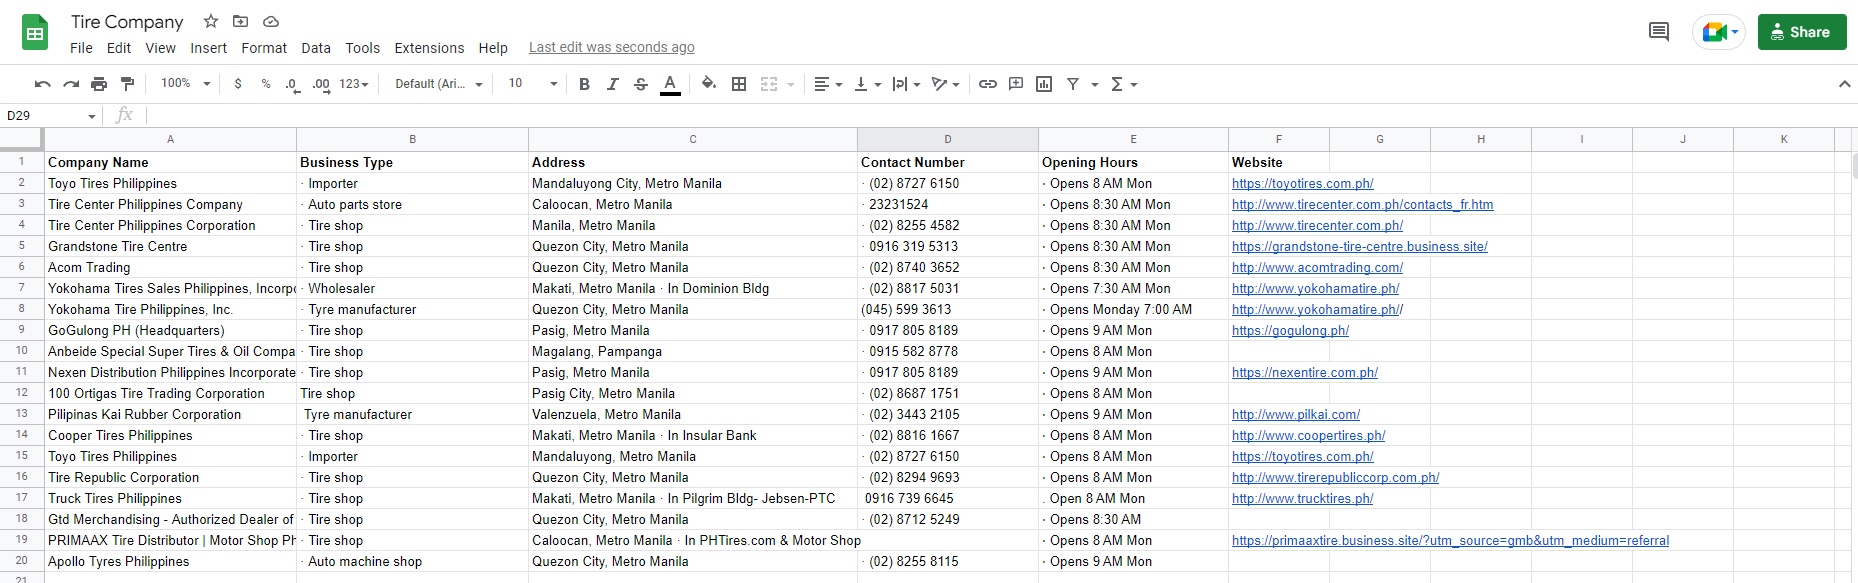Open http://www.pilkai.com/ link
The image size is (1858, 583).
[x=1296, y=415]
